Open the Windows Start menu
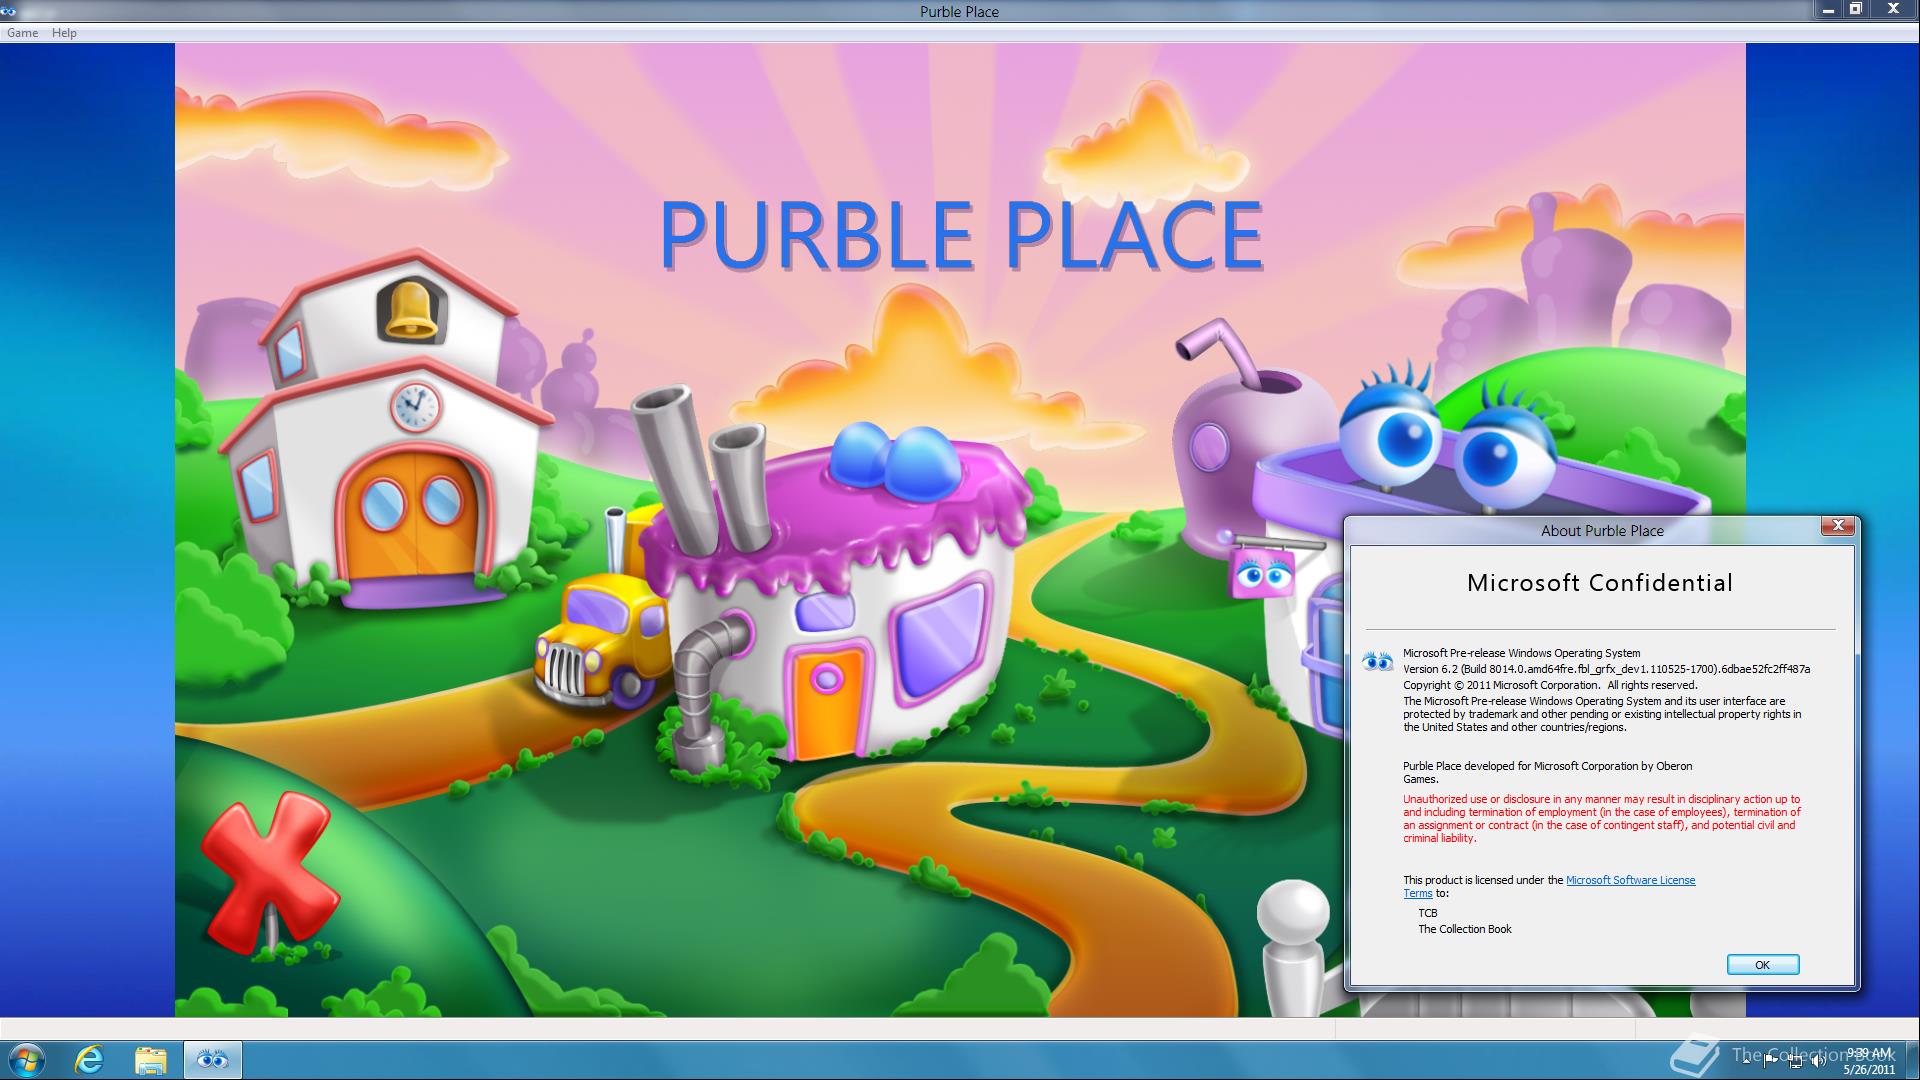1920x1080 pixels. (27, 1059)
